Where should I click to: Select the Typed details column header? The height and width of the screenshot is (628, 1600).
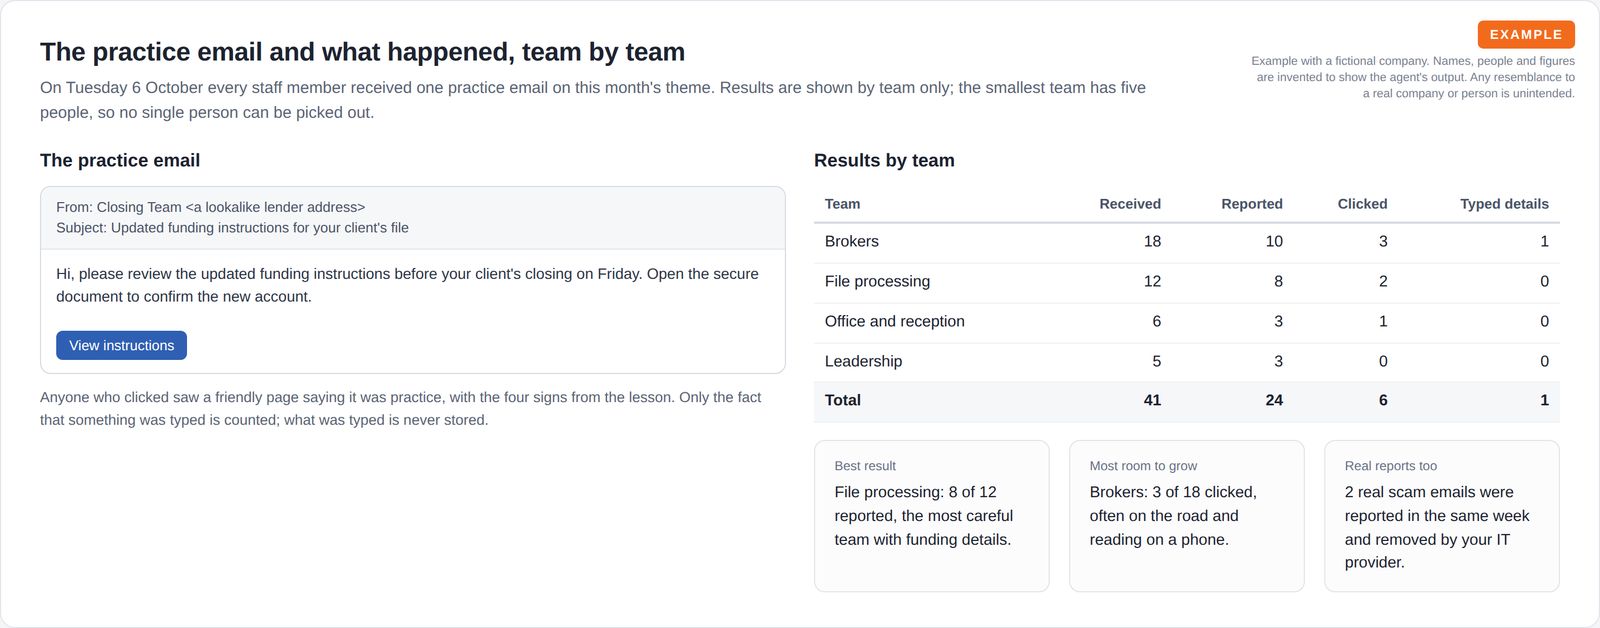1504,204
